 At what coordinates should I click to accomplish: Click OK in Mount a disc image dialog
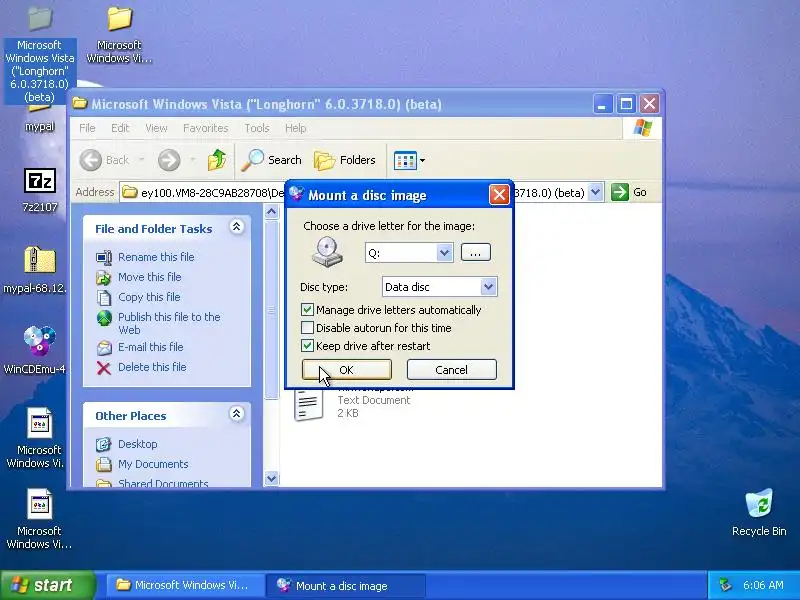(x=347, y=370)
